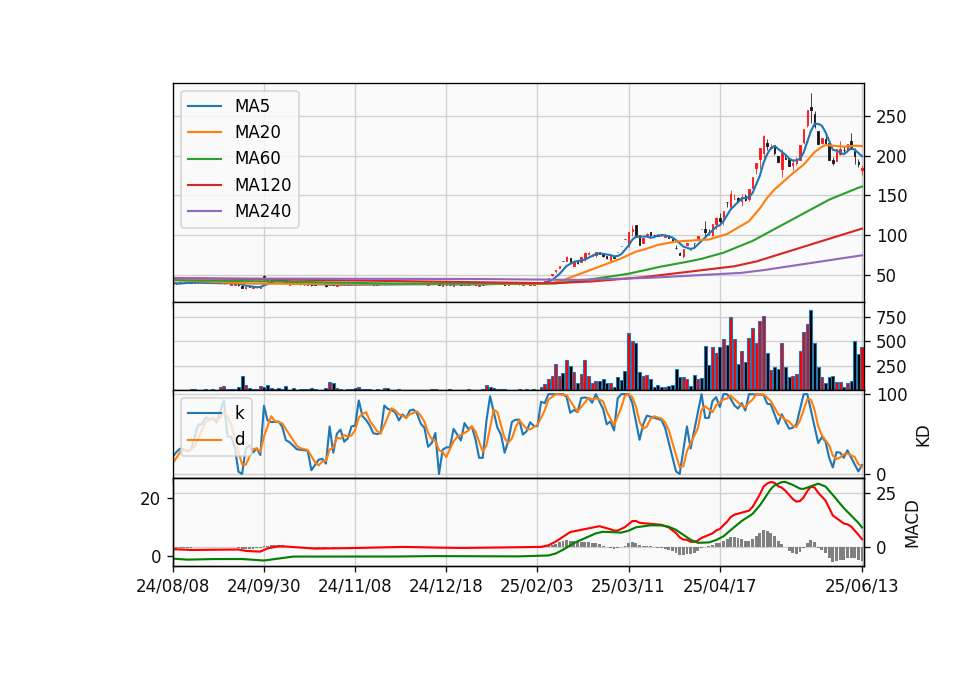
Task: Click the tallest volume bar in volume panel
Action: pos(811,350)
